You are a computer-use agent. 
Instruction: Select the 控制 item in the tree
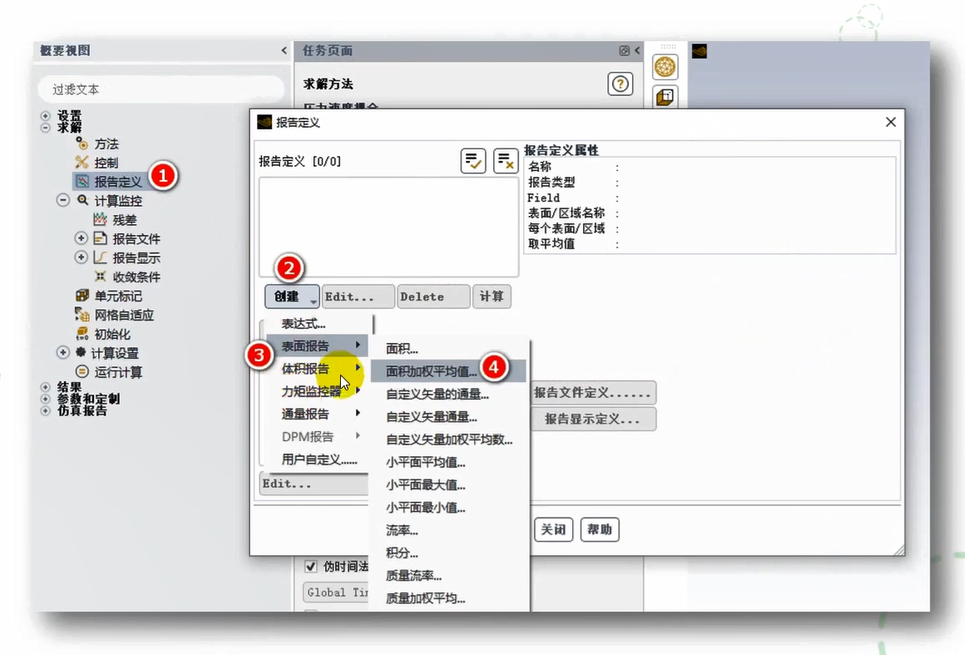point(106,163)
